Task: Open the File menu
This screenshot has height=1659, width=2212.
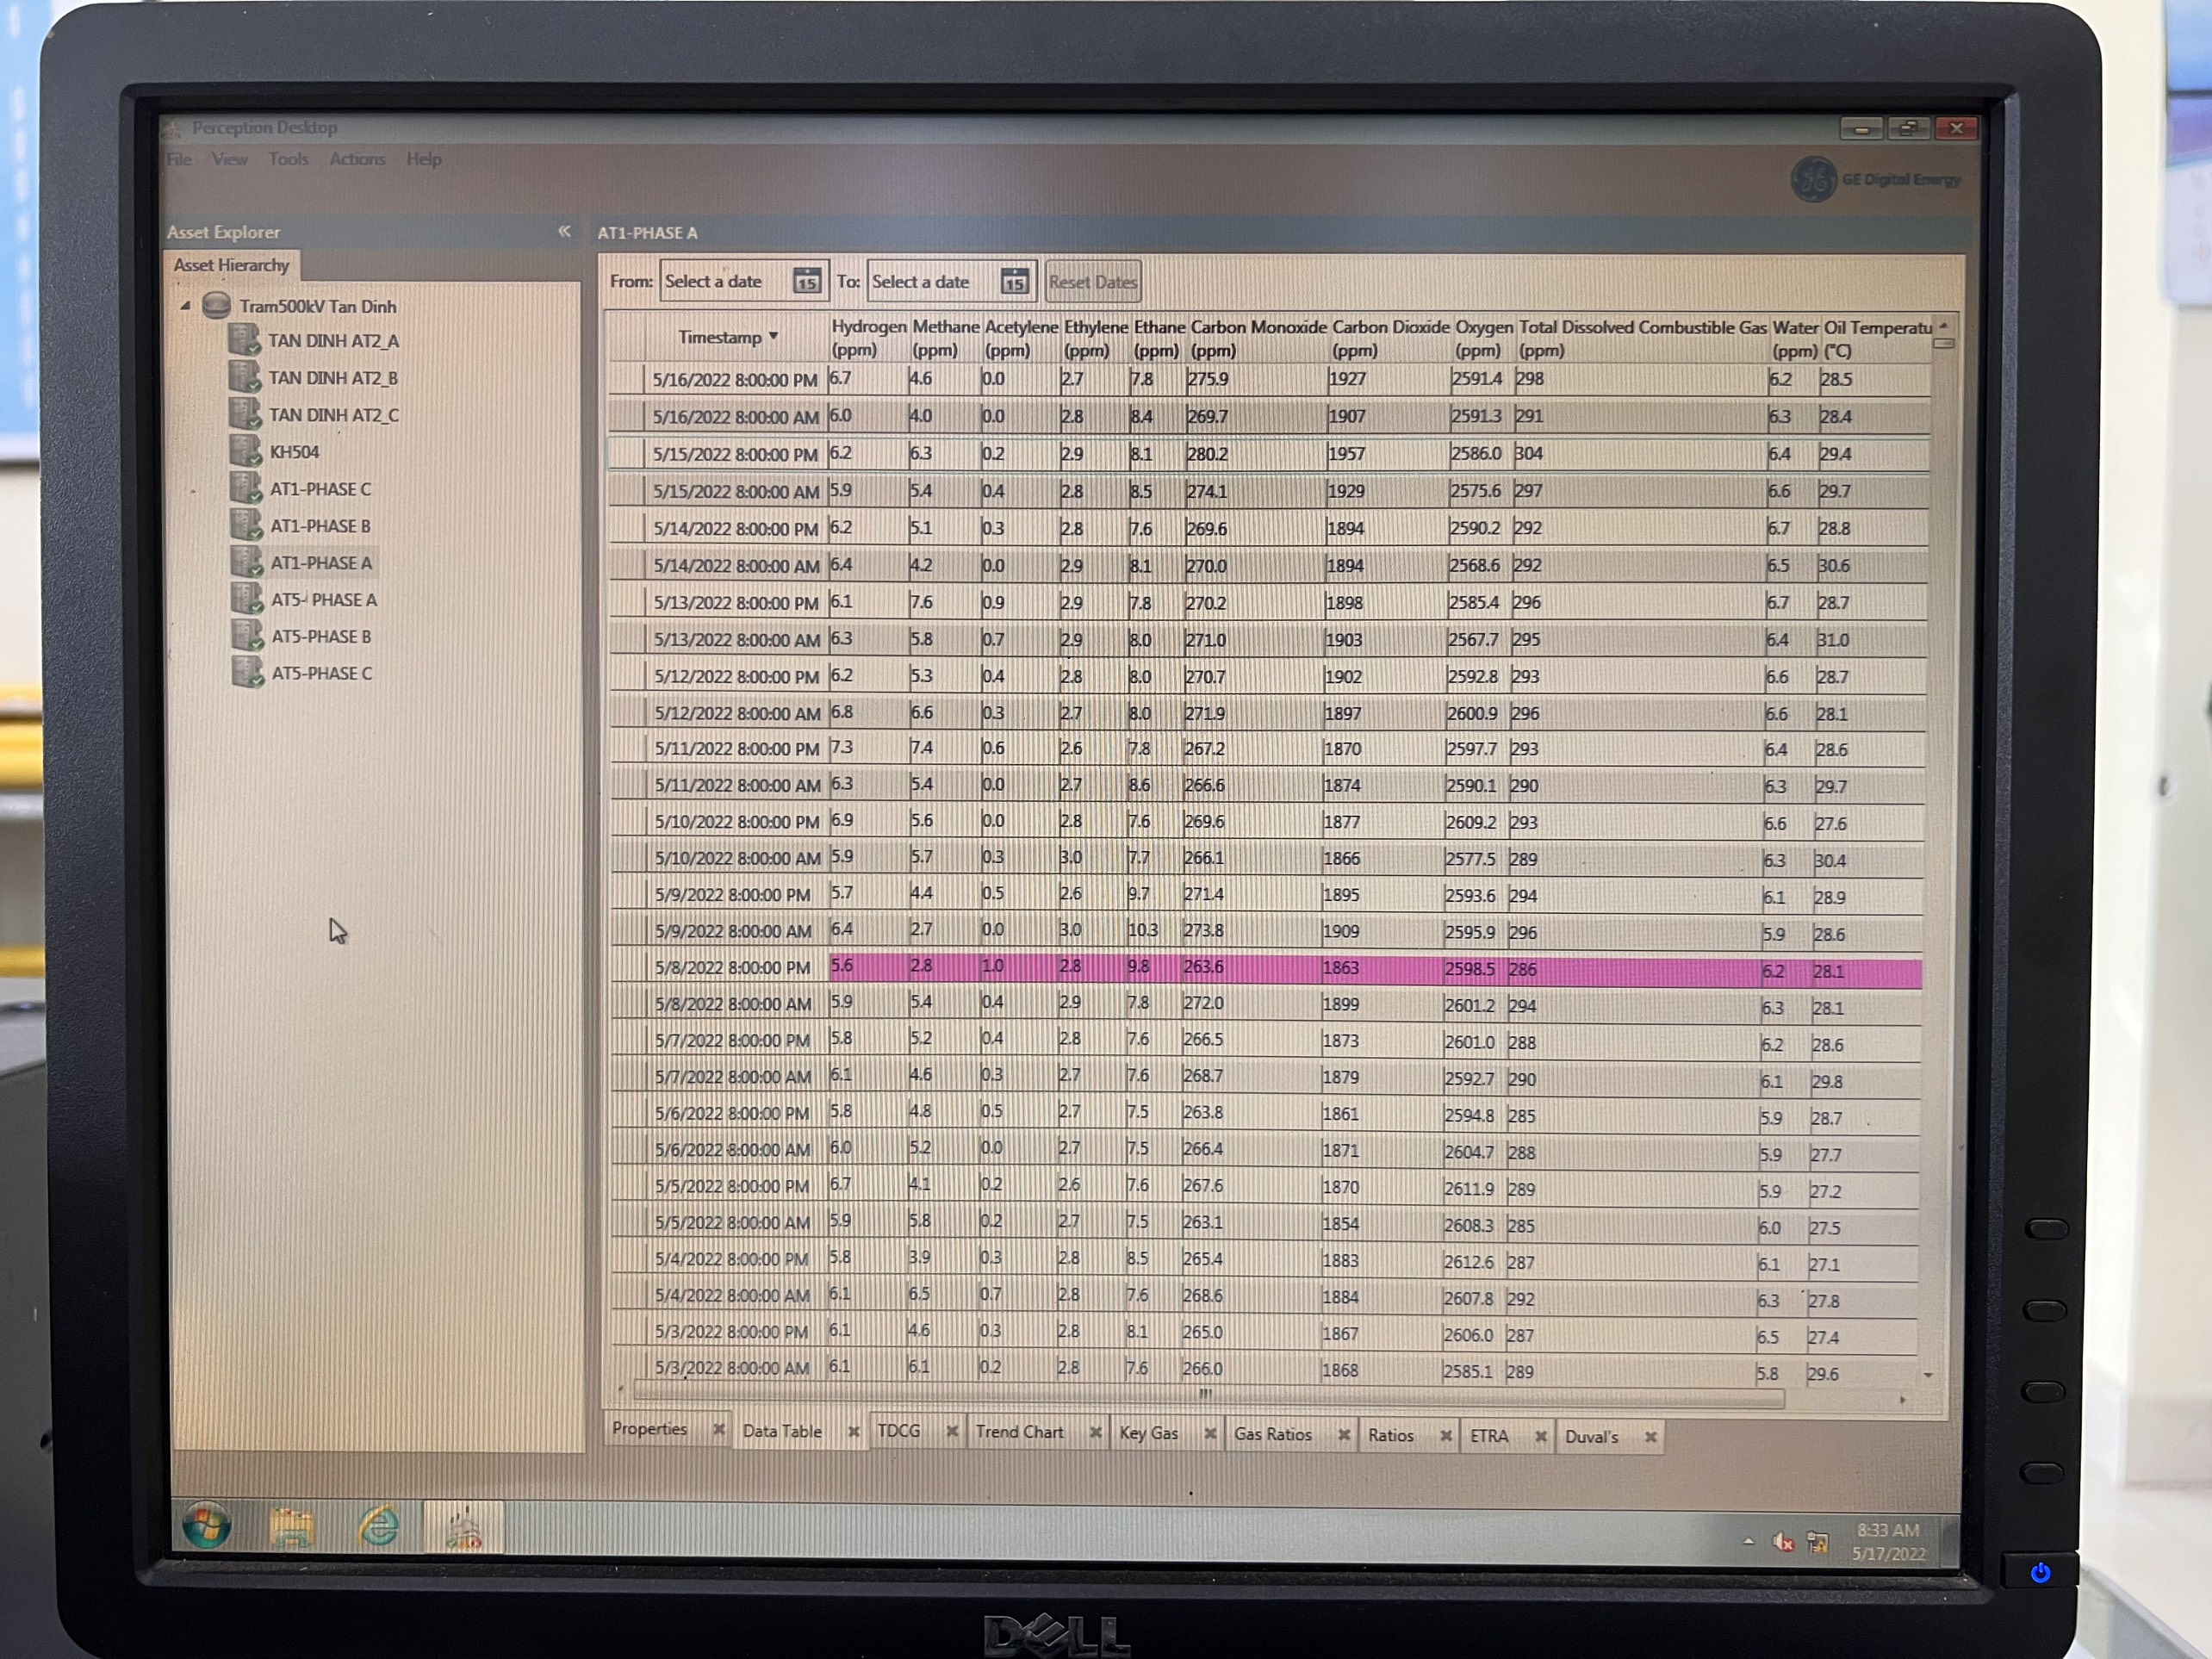Action: [179, 159]
